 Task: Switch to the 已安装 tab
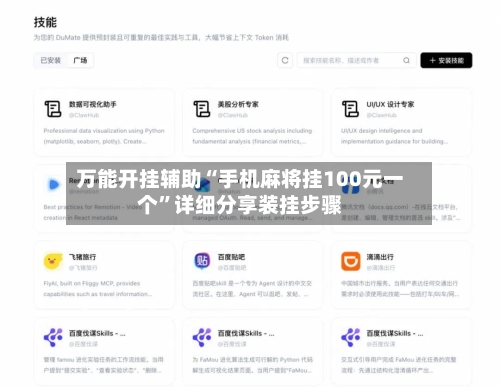(x=51, y=60)
